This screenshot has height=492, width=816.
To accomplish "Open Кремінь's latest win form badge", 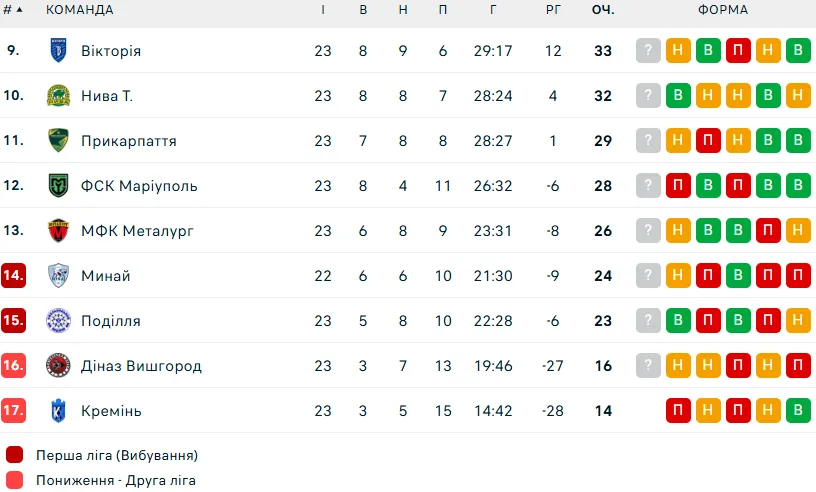I will coord(798,410).
